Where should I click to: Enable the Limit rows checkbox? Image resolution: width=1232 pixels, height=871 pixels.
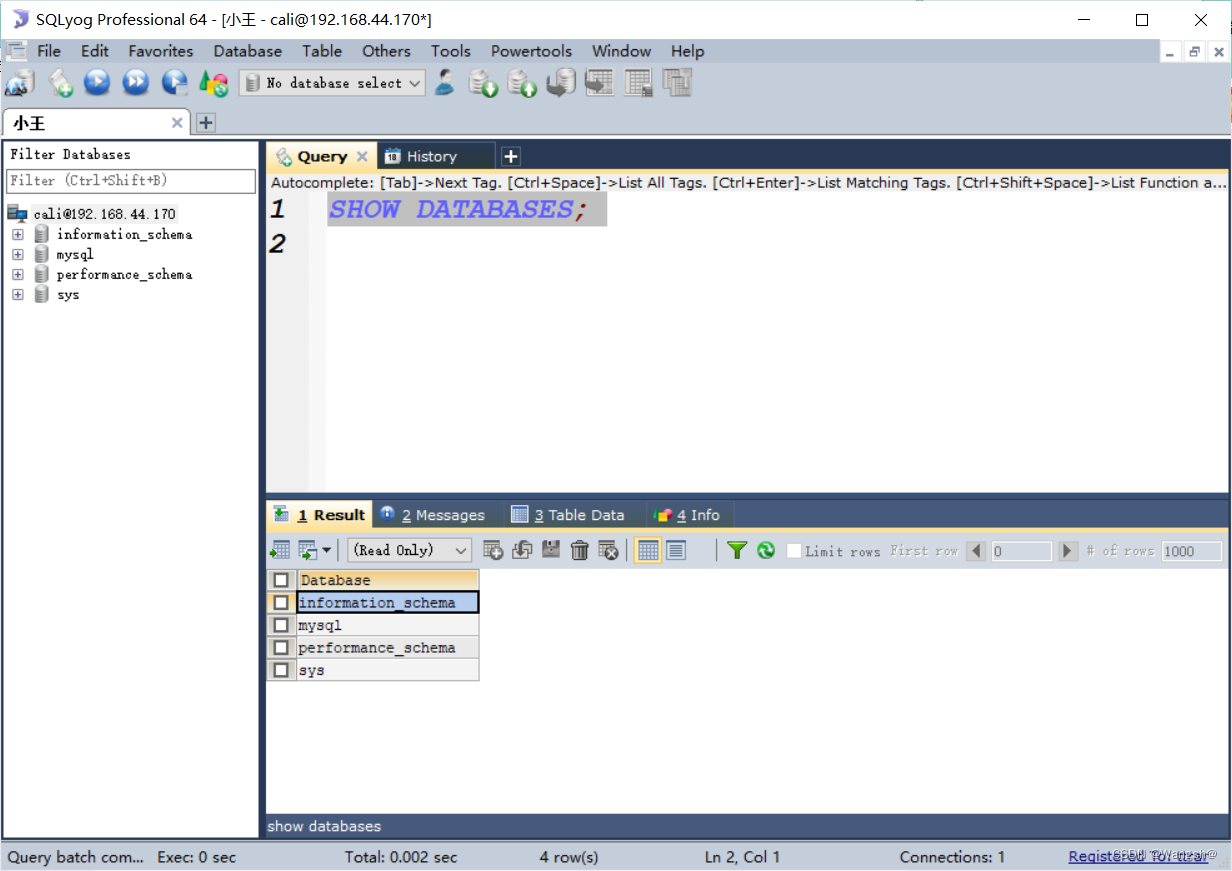click(794, 551)
